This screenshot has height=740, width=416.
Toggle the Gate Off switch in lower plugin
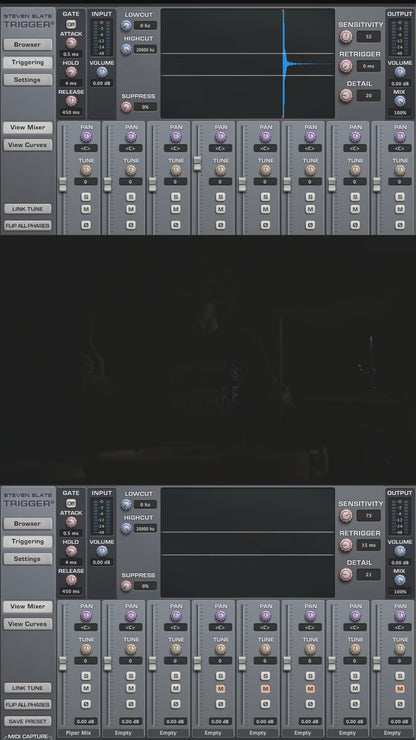click(x=71, y=503)
